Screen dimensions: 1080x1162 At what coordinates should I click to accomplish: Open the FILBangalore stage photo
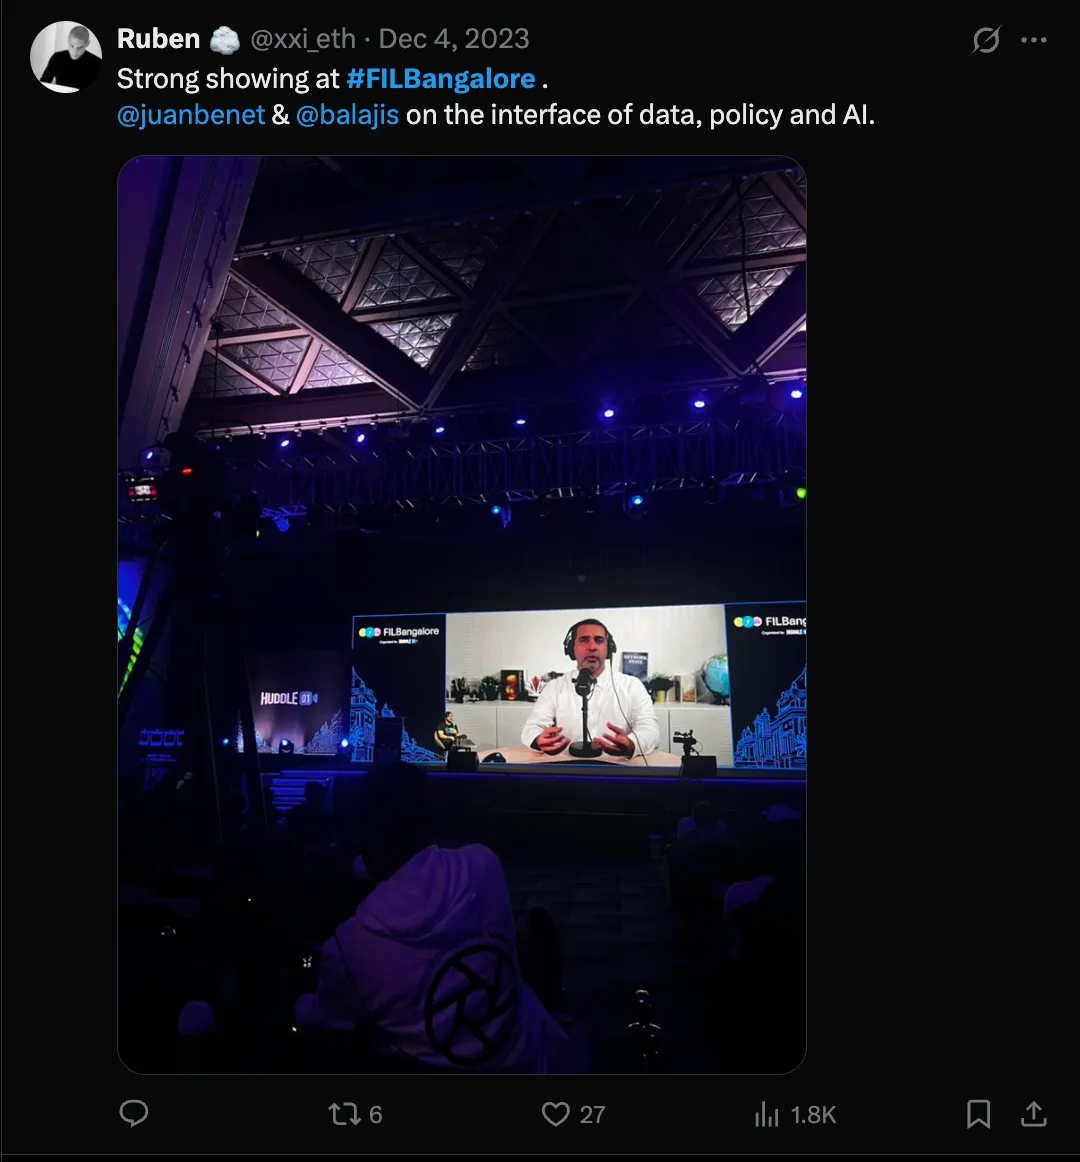462,614
